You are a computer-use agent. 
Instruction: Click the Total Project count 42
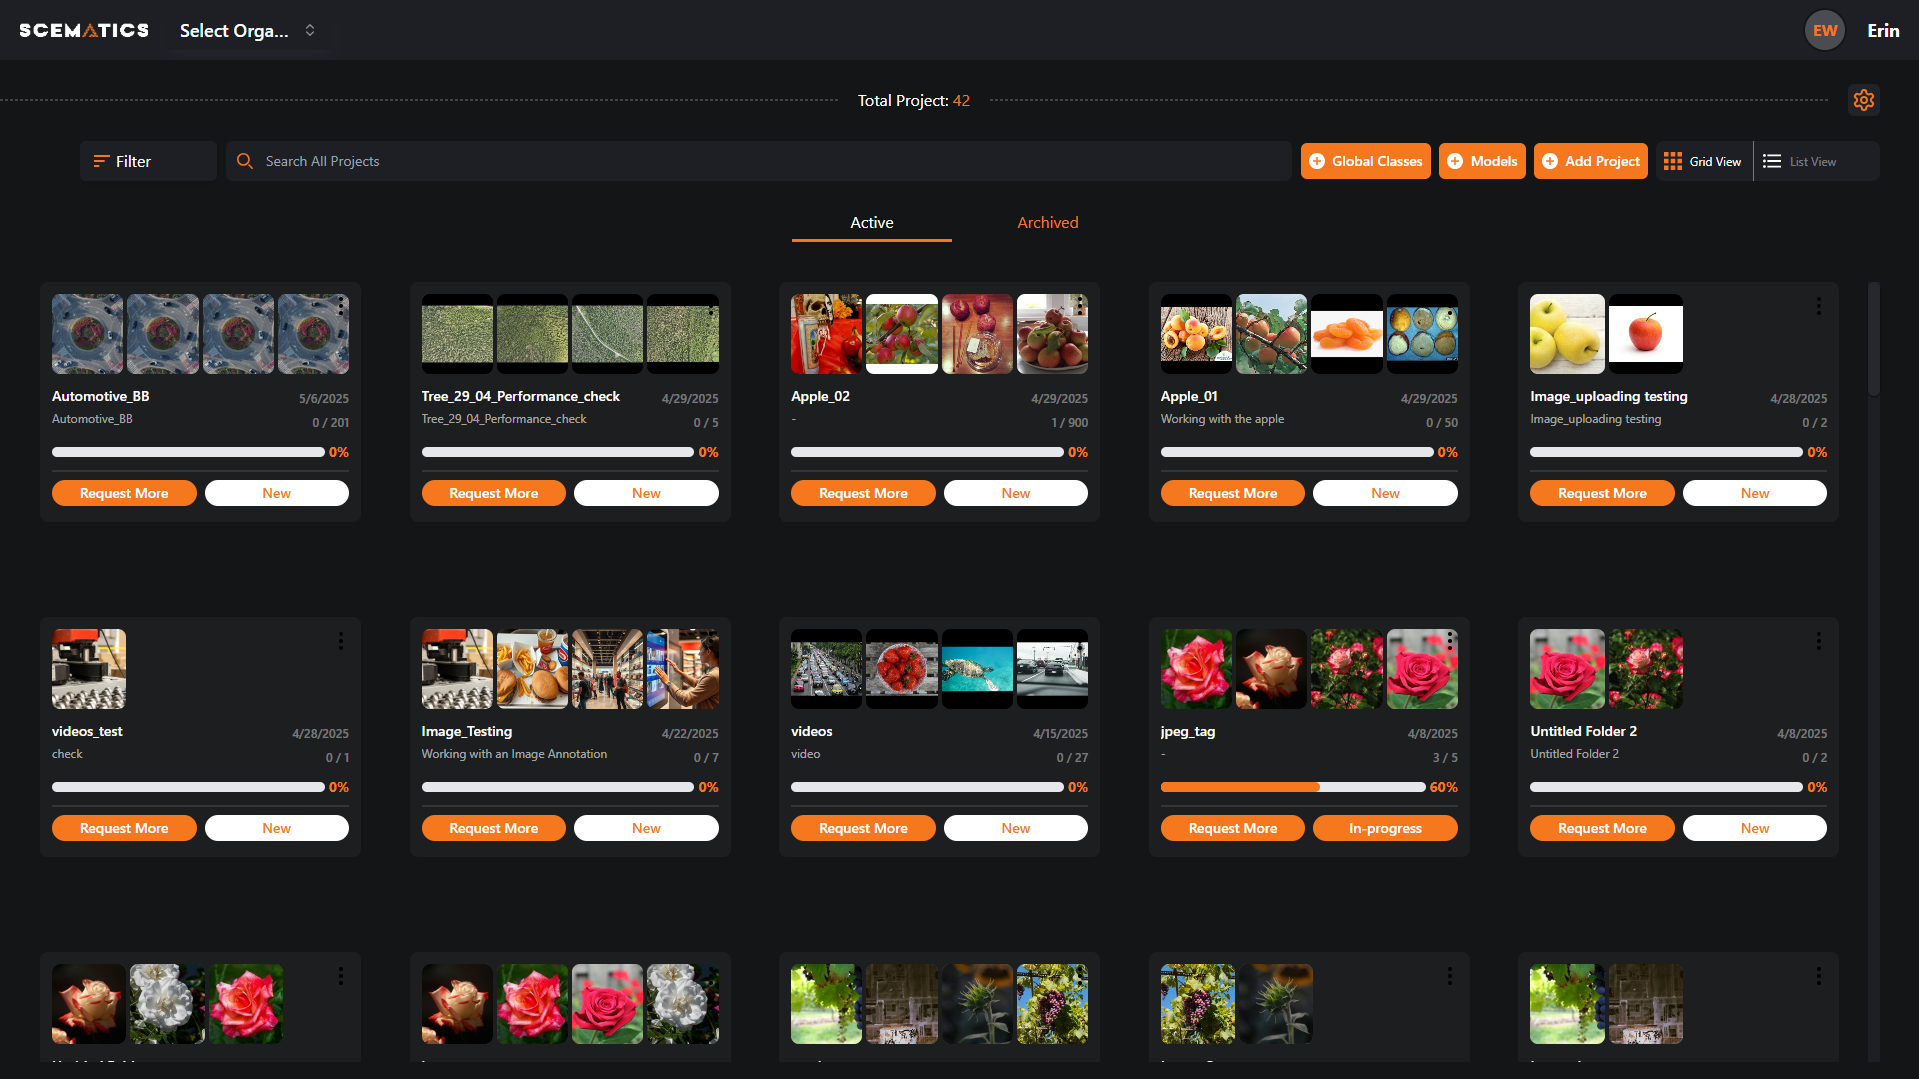[961, 100]
